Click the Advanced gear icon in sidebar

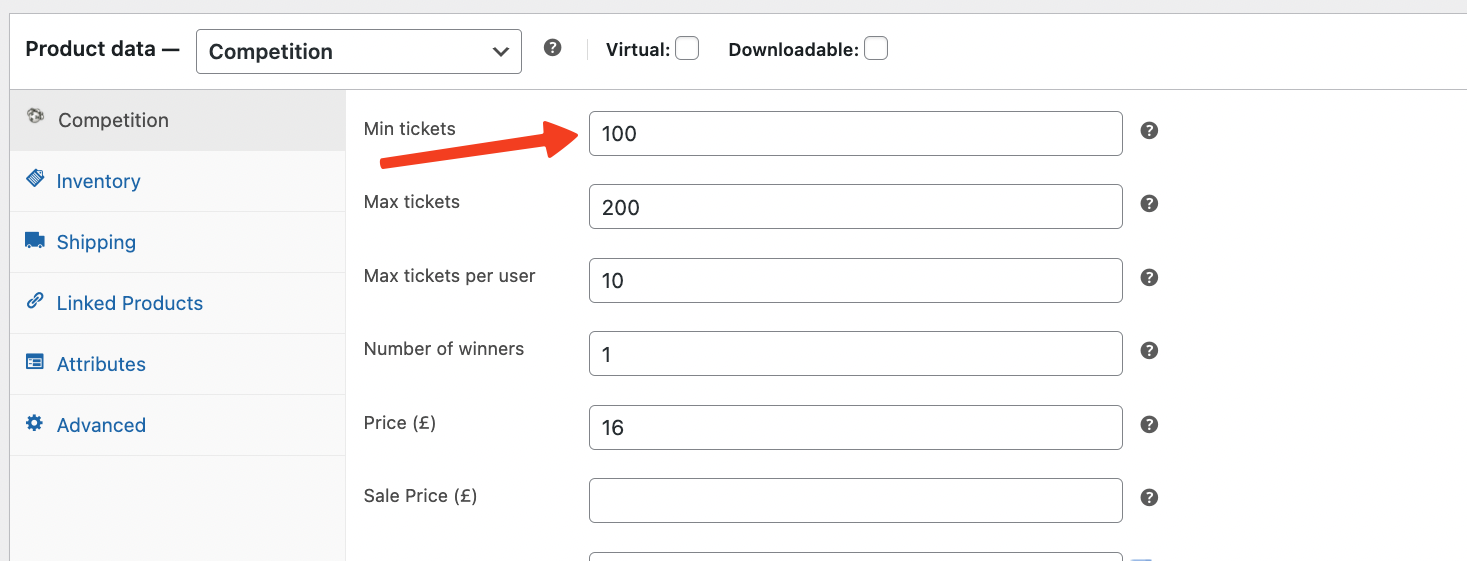coord(35,424)
